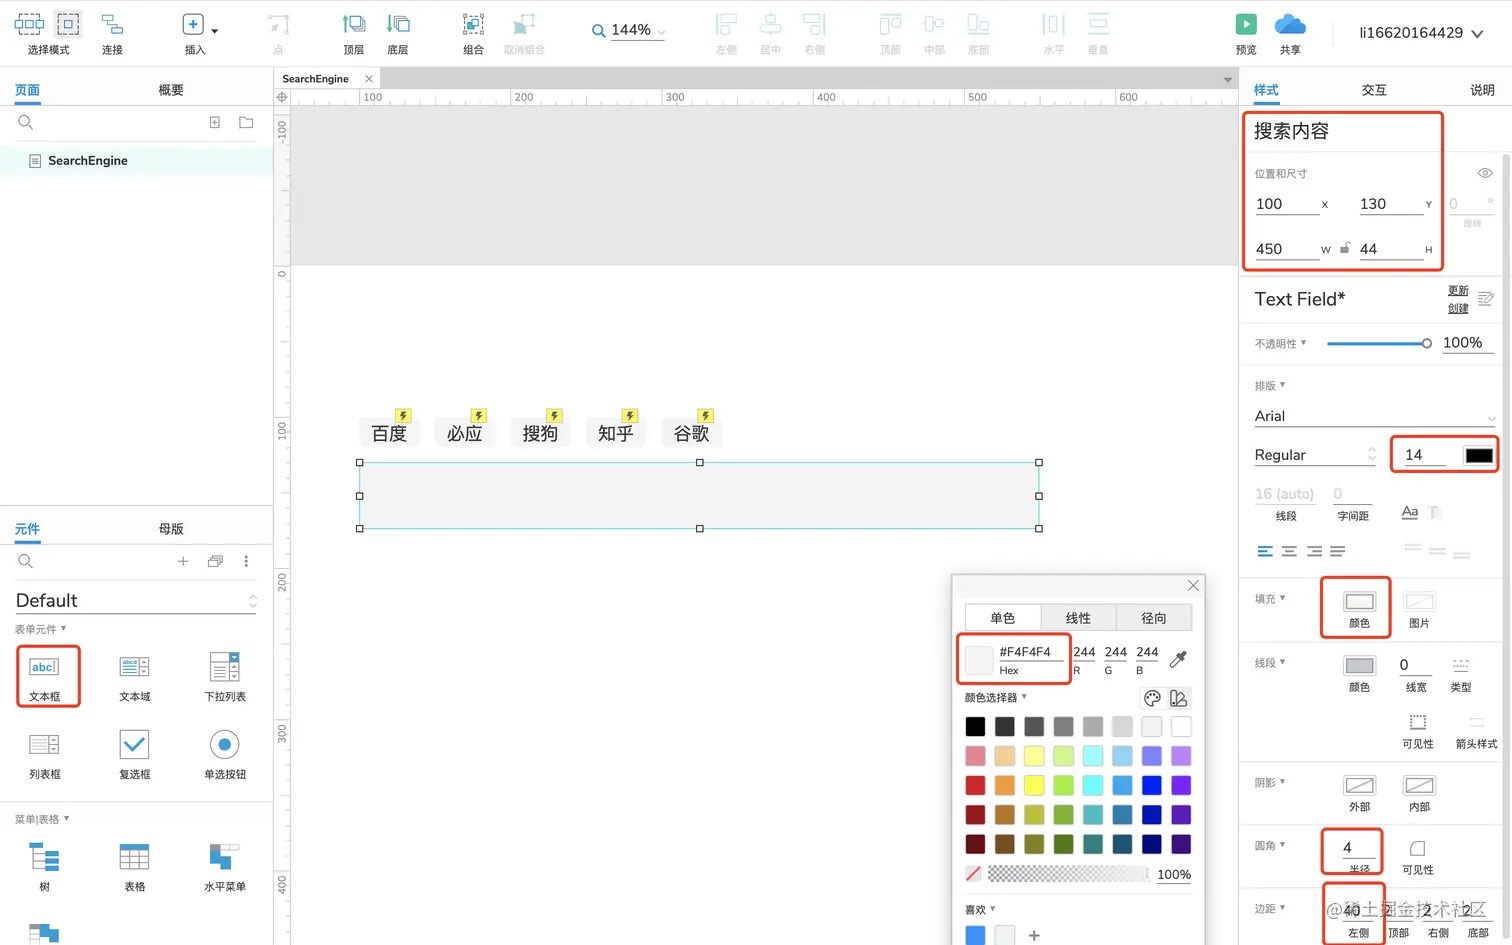Select the 表格 table widget
1512x945 pixels.
134,866
